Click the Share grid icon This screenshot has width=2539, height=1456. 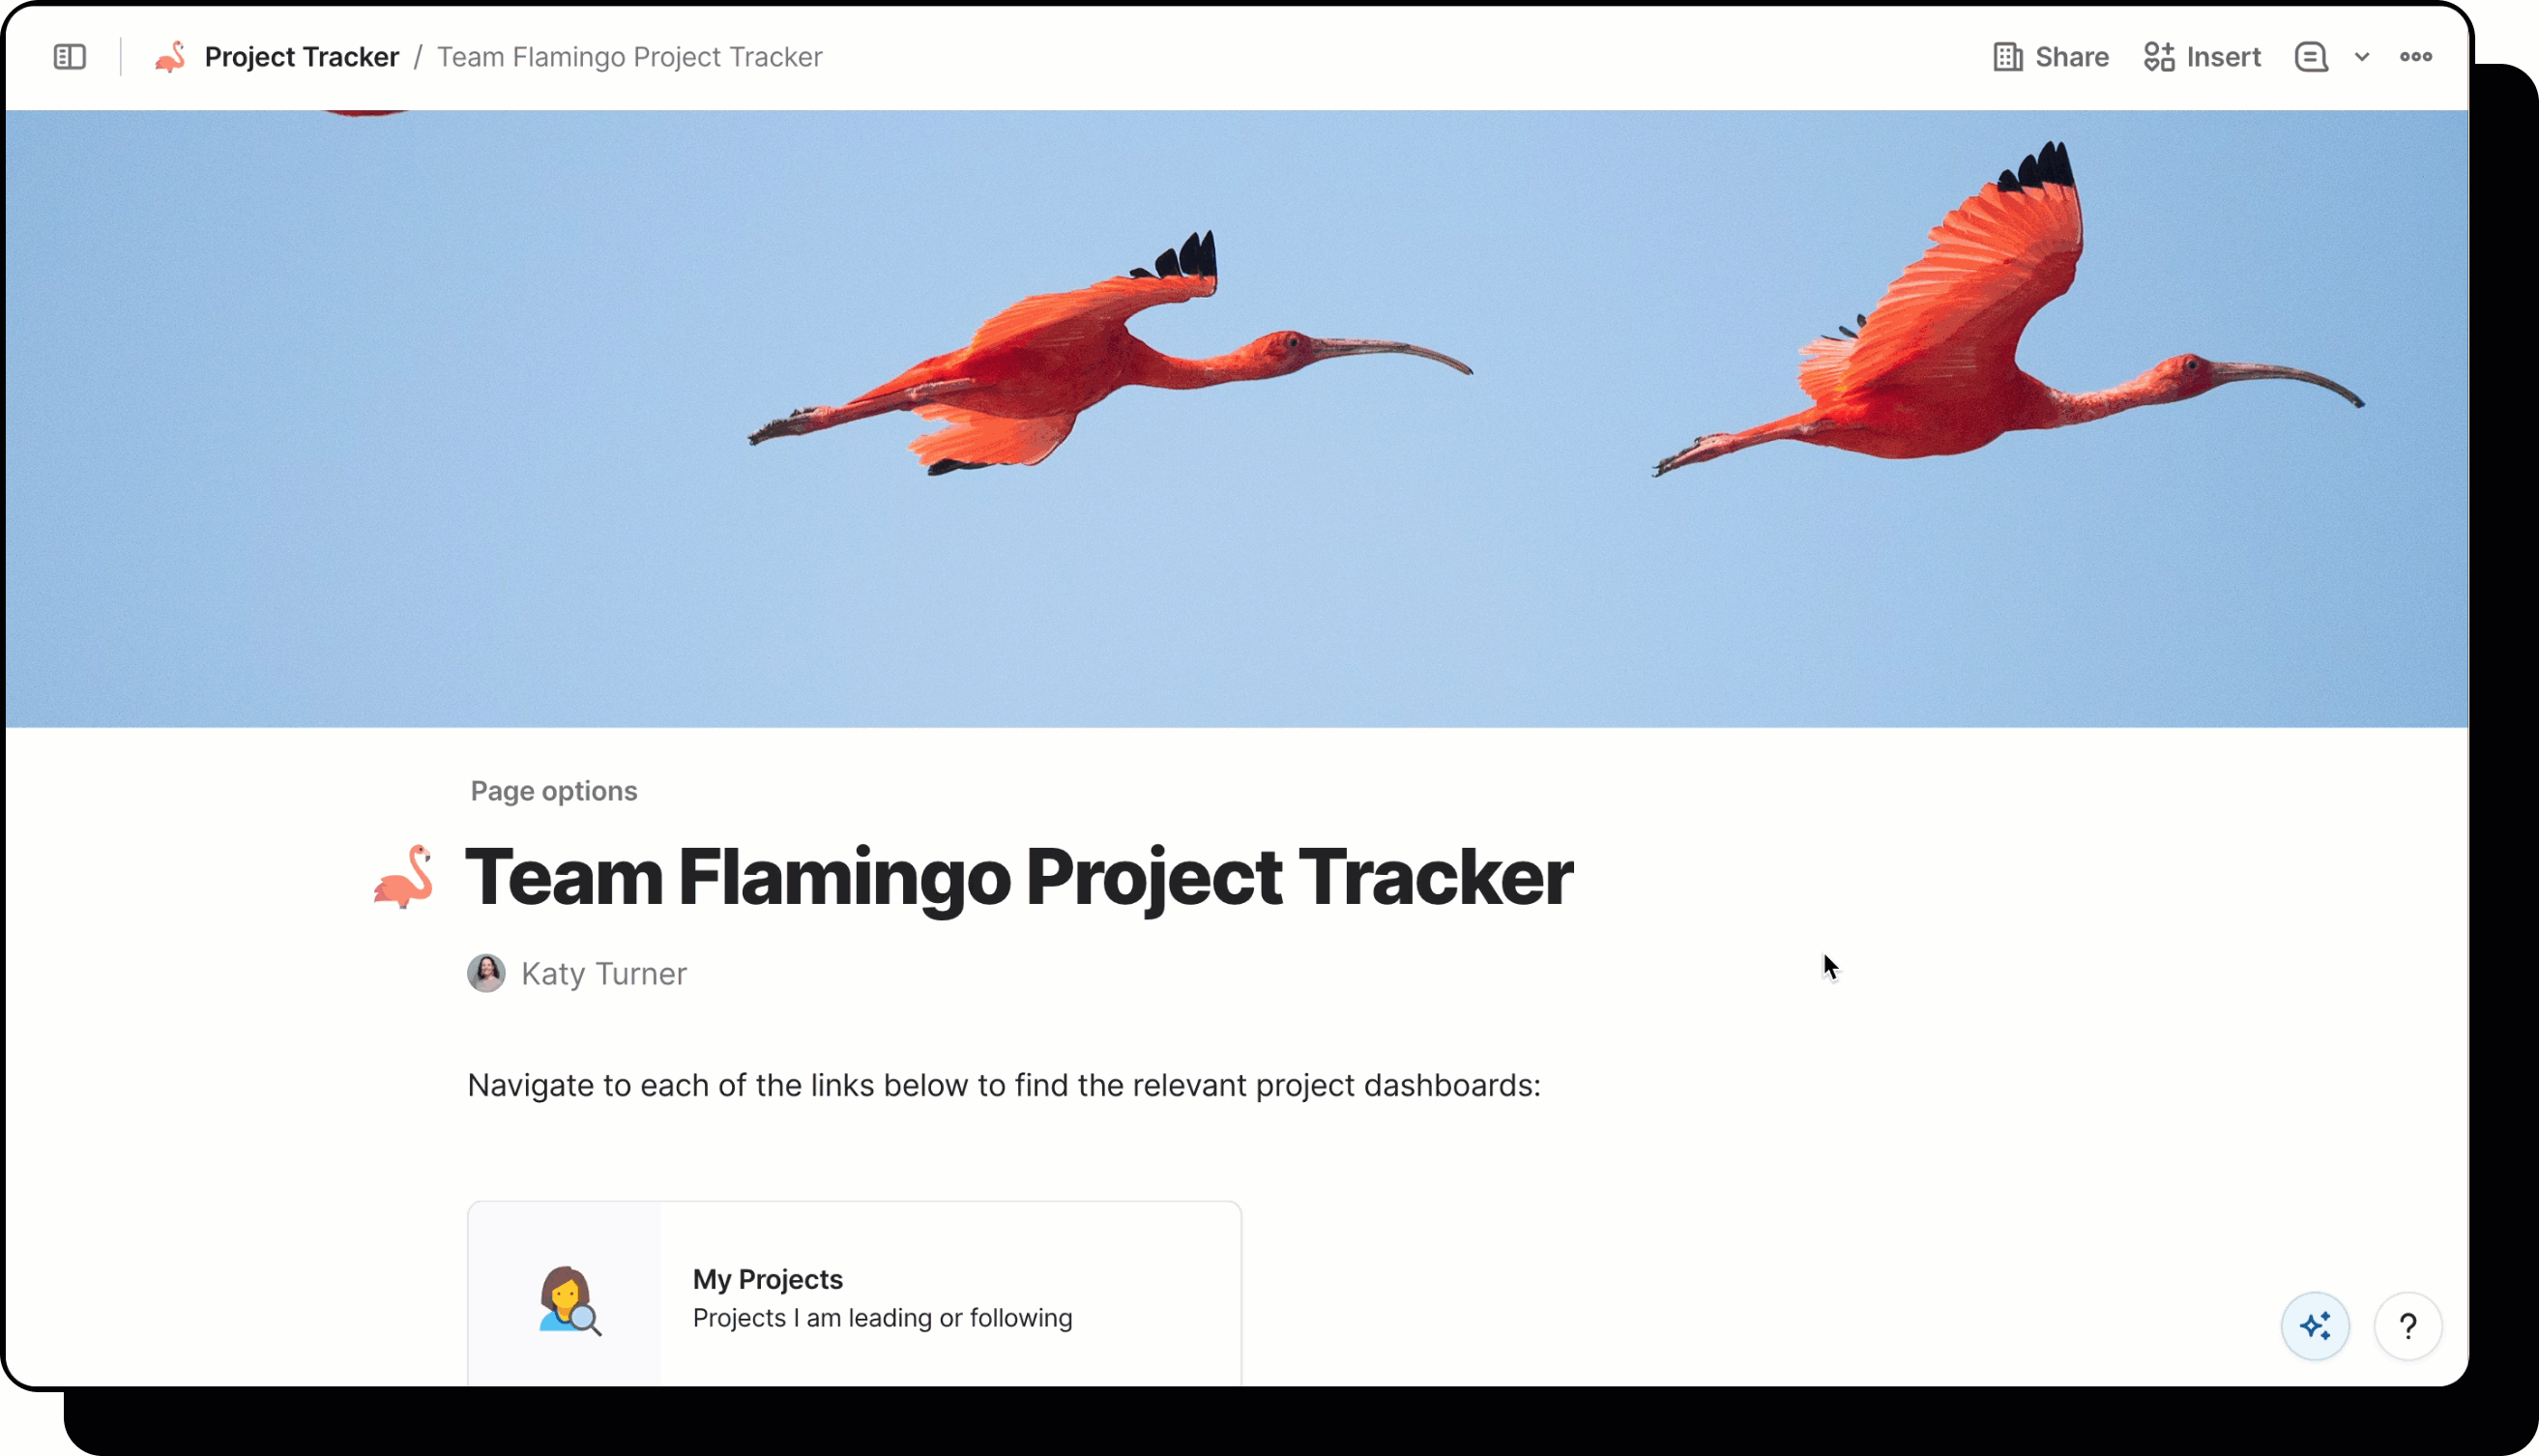click(x=2007, y=57)
